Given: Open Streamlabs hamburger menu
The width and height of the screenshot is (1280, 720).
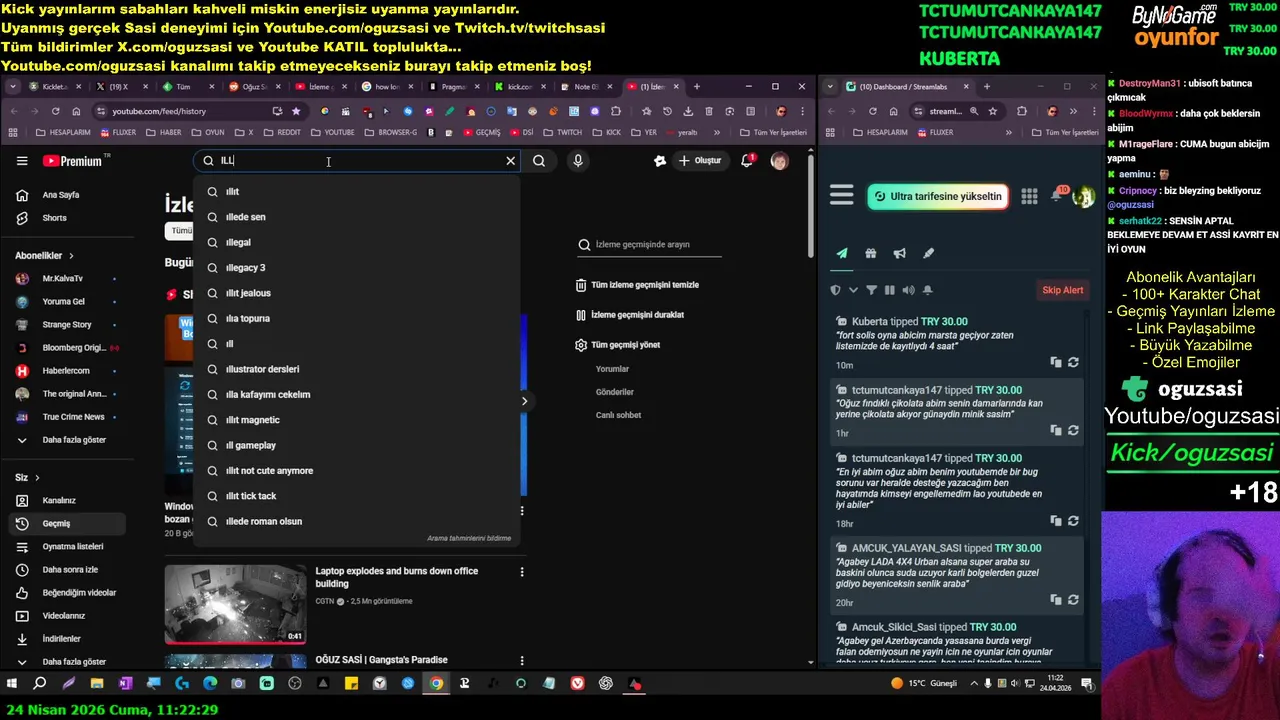Looking at the screenshot, I should point(842,196).
